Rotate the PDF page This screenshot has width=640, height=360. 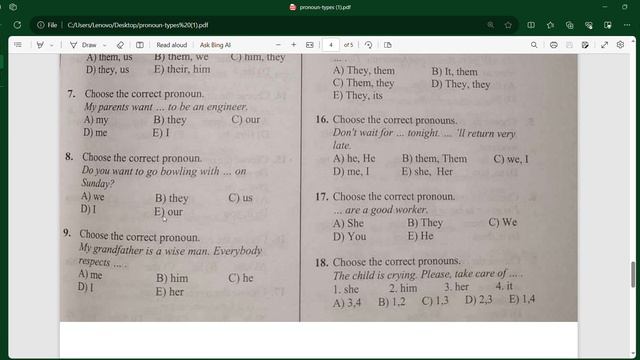(x=368, y=45)
